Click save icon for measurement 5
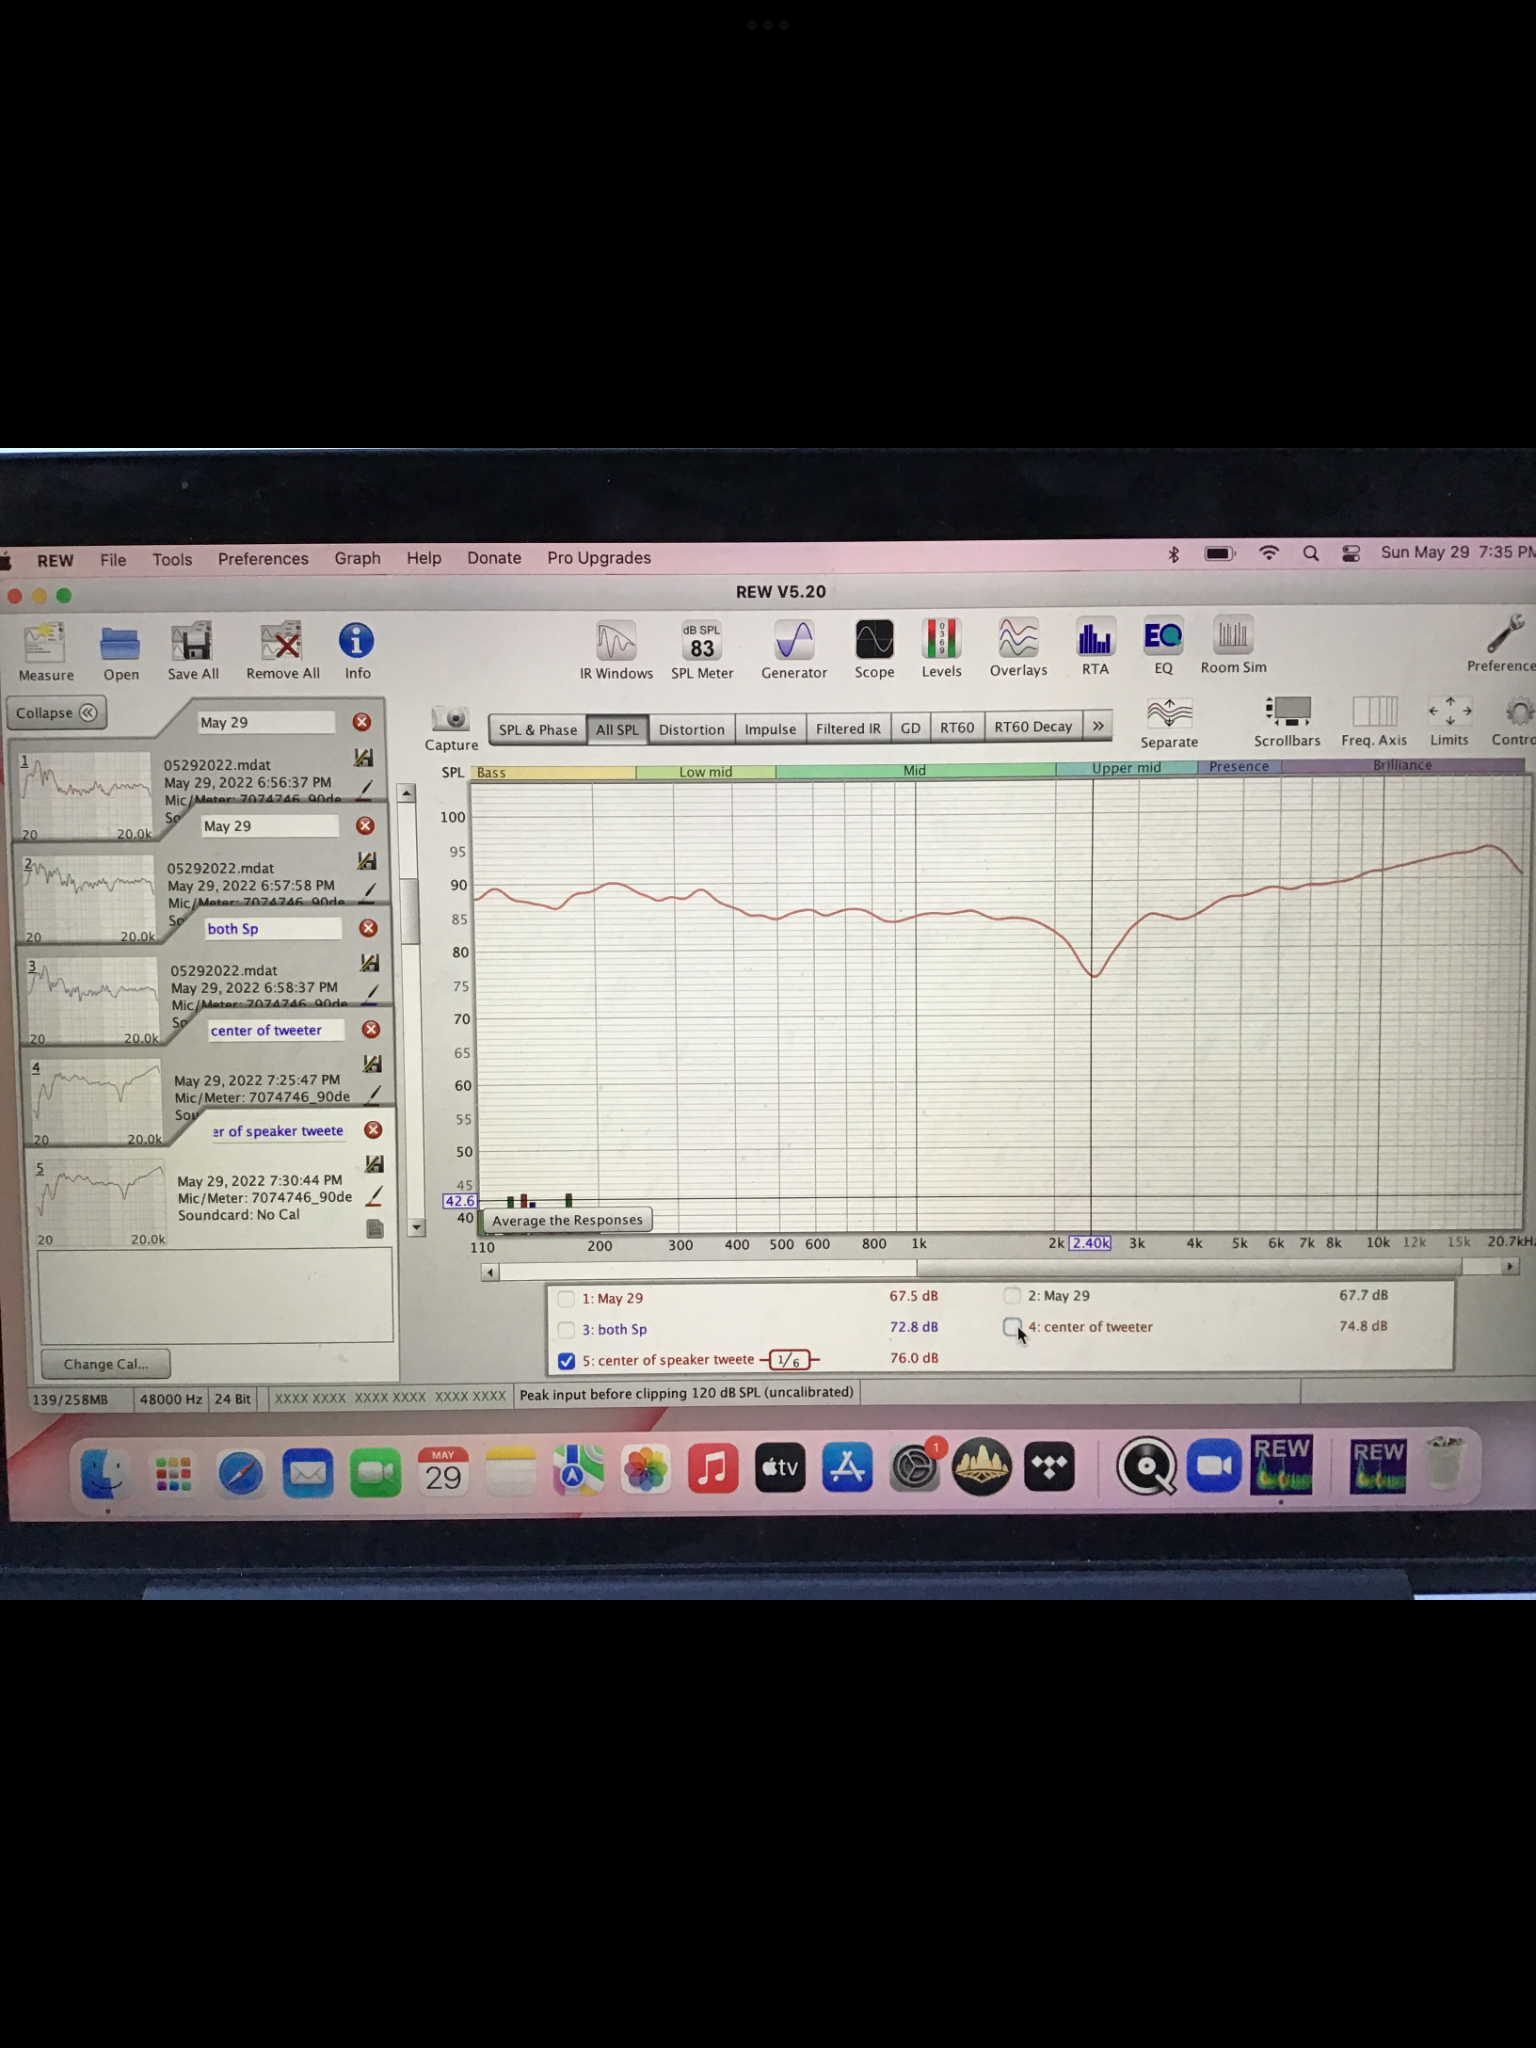Image resolution: width=1536 pixels, height=2048 pixels. point(375,1164)
